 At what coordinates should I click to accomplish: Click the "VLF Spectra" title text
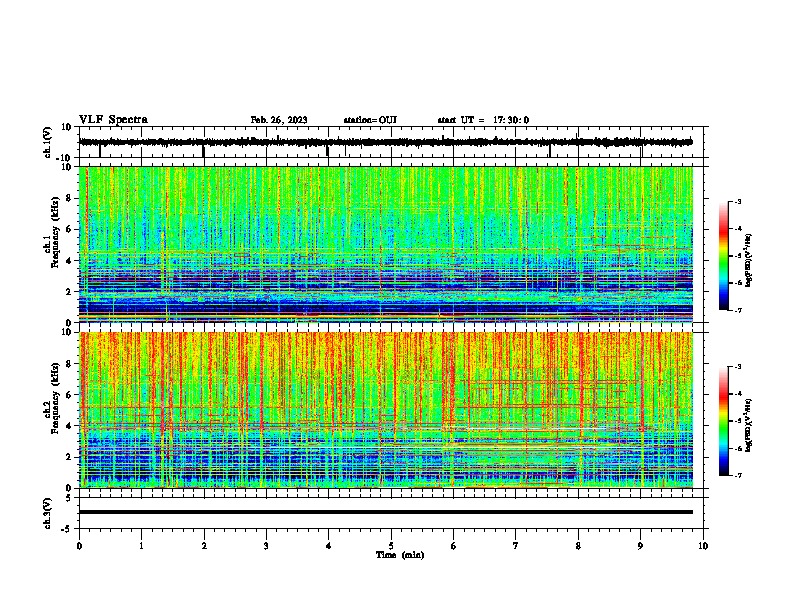pyautogui.click(x=113, y=120)
